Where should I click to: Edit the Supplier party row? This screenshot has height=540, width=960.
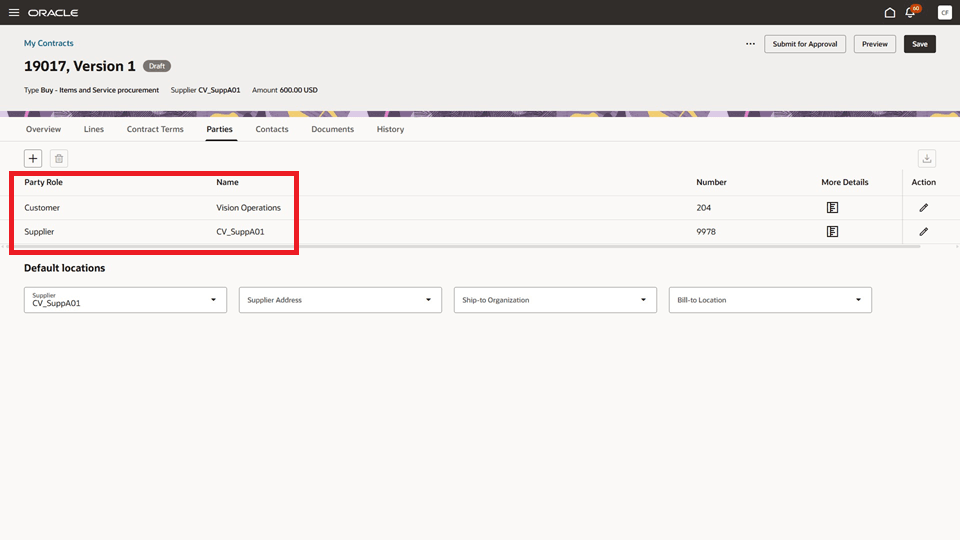coord(923,231)
